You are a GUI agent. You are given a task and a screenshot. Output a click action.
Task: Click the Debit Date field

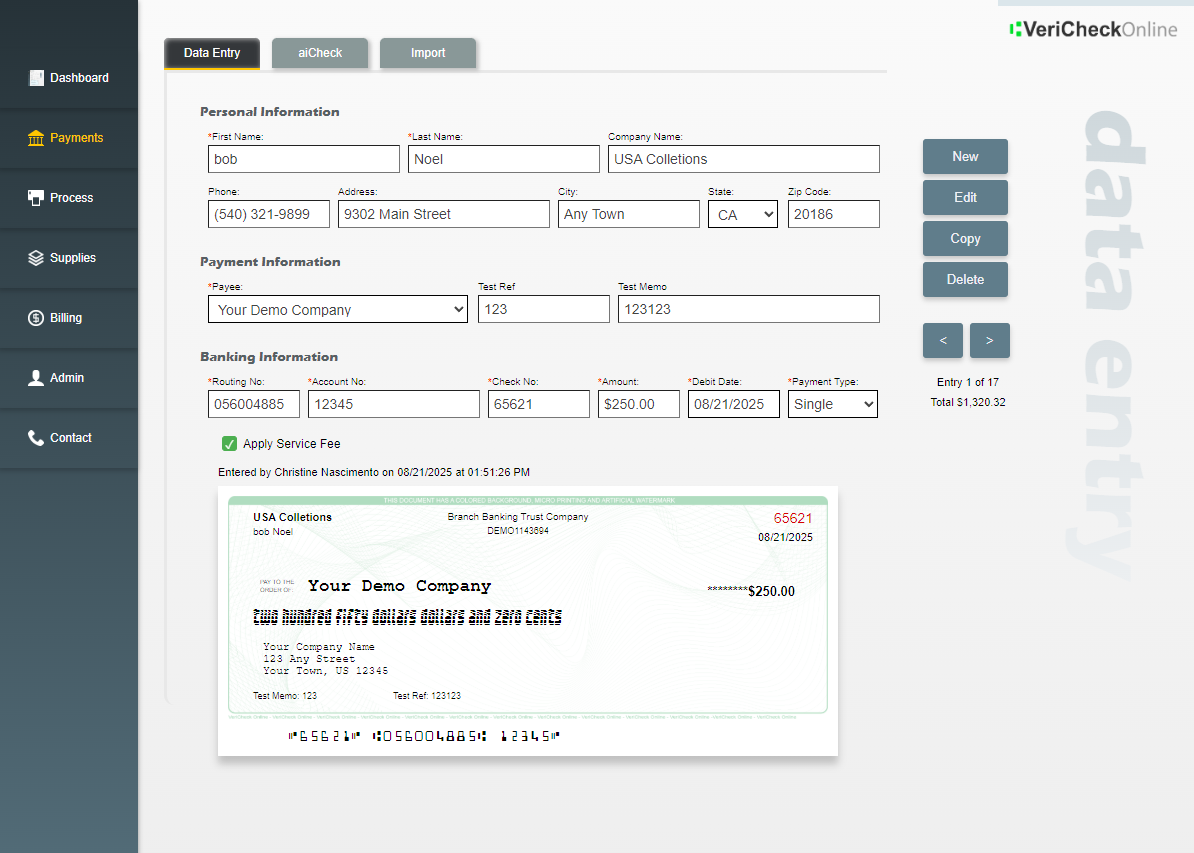click(733, 404)
